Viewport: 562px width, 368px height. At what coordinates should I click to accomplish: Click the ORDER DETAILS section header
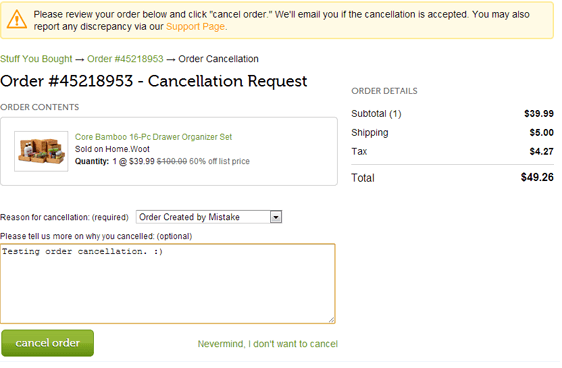pyautogui.click(x=384, y=91)
